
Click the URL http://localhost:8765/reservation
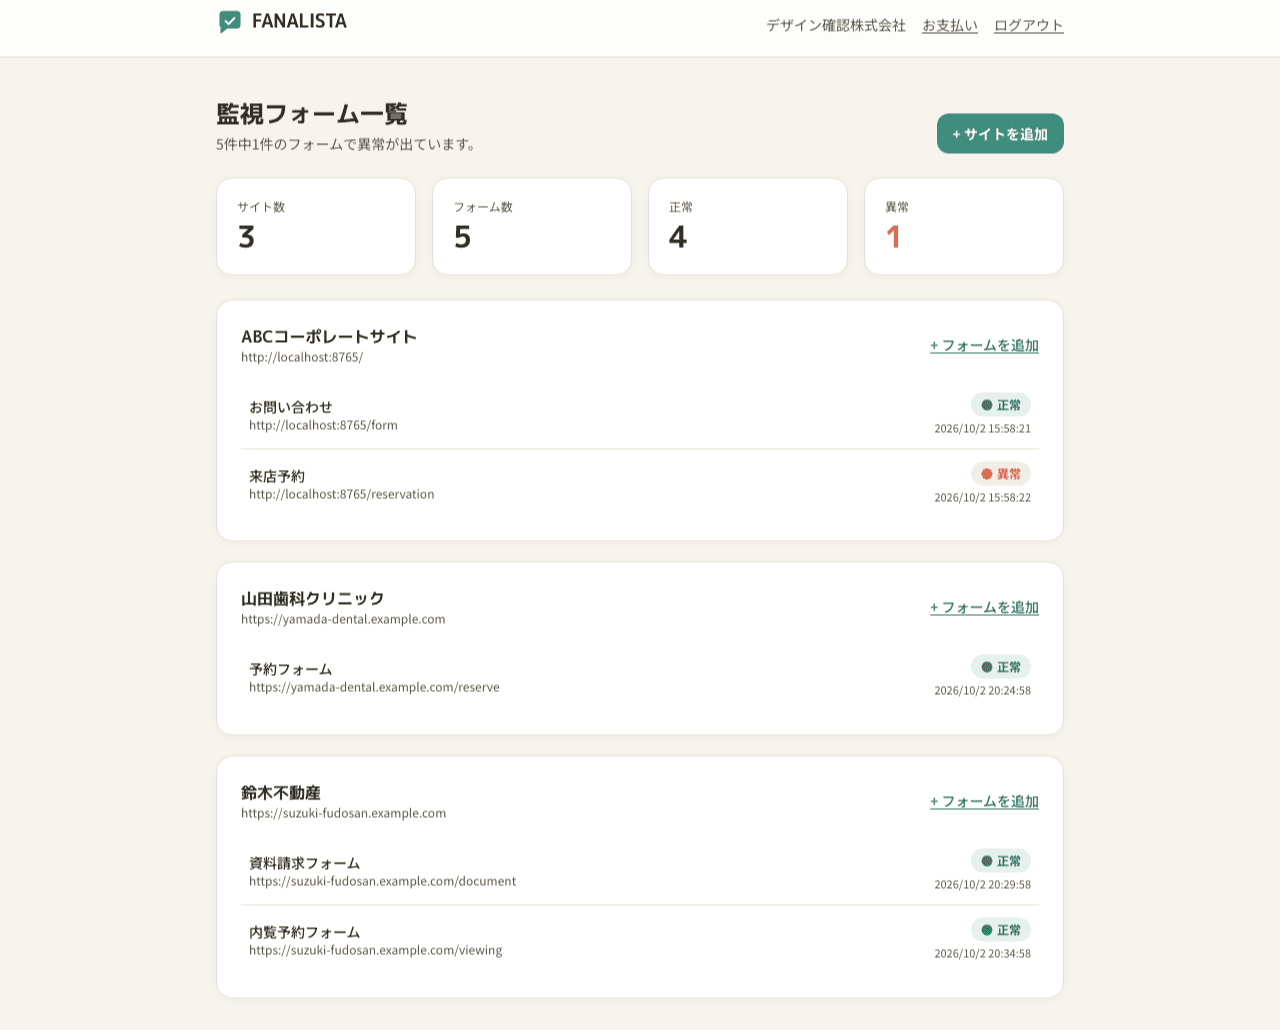pyautogui.click(x=342, y=494)
